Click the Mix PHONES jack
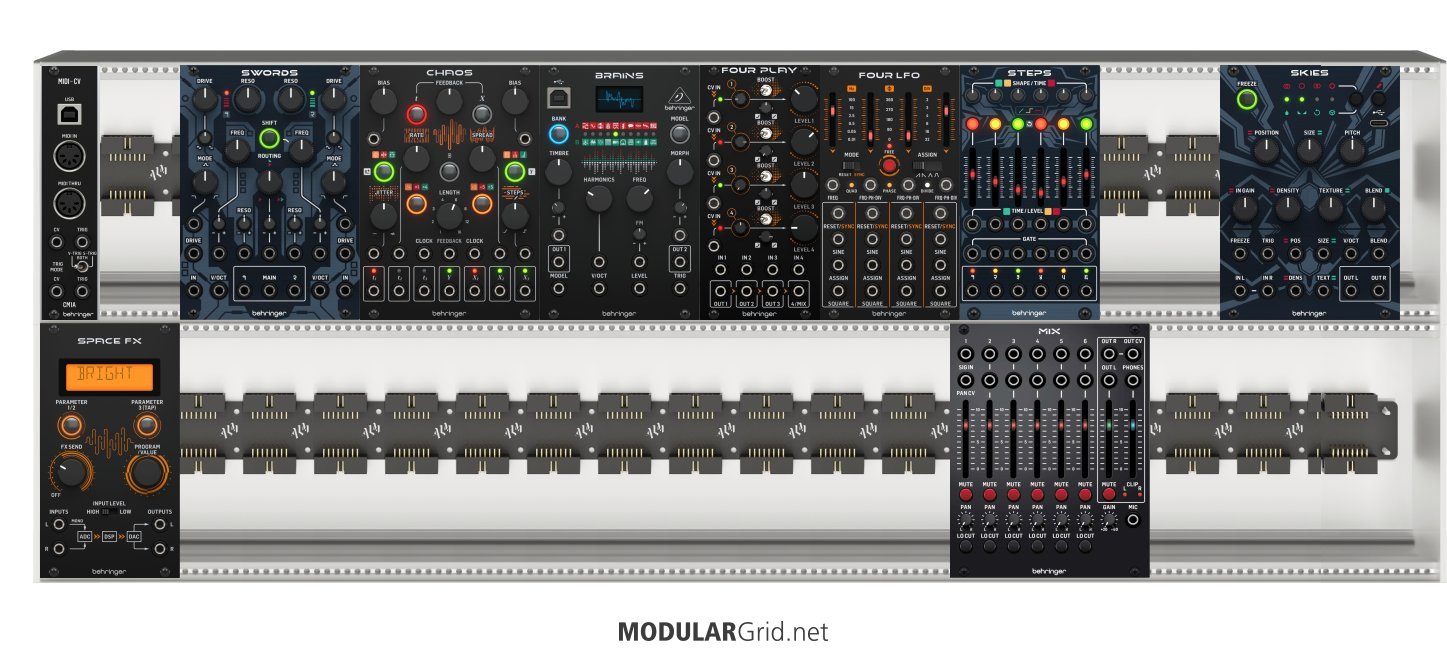Image resolution: width=1447 pixels, height=653 pixels. [x=1133, y=380]
